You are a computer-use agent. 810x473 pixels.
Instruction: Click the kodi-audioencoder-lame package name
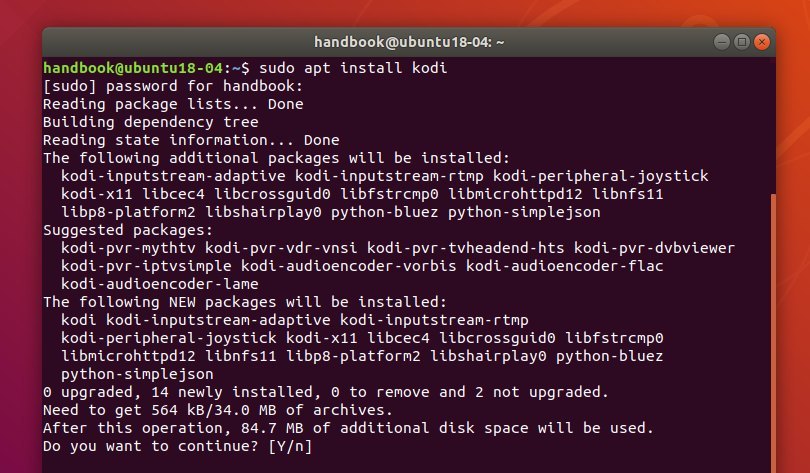[x=160, y=284]
